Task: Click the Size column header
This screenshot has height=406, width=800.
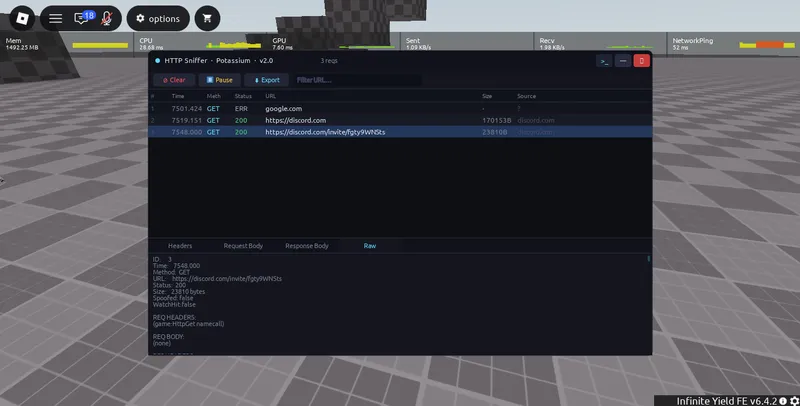Action: tap(487, 96)
